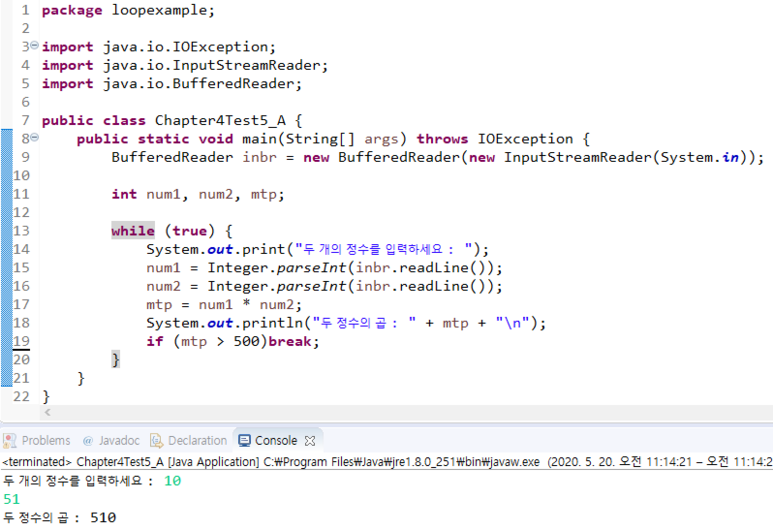Click the console result 510
The height and width of the screenshot is (530, 773).
103,518
